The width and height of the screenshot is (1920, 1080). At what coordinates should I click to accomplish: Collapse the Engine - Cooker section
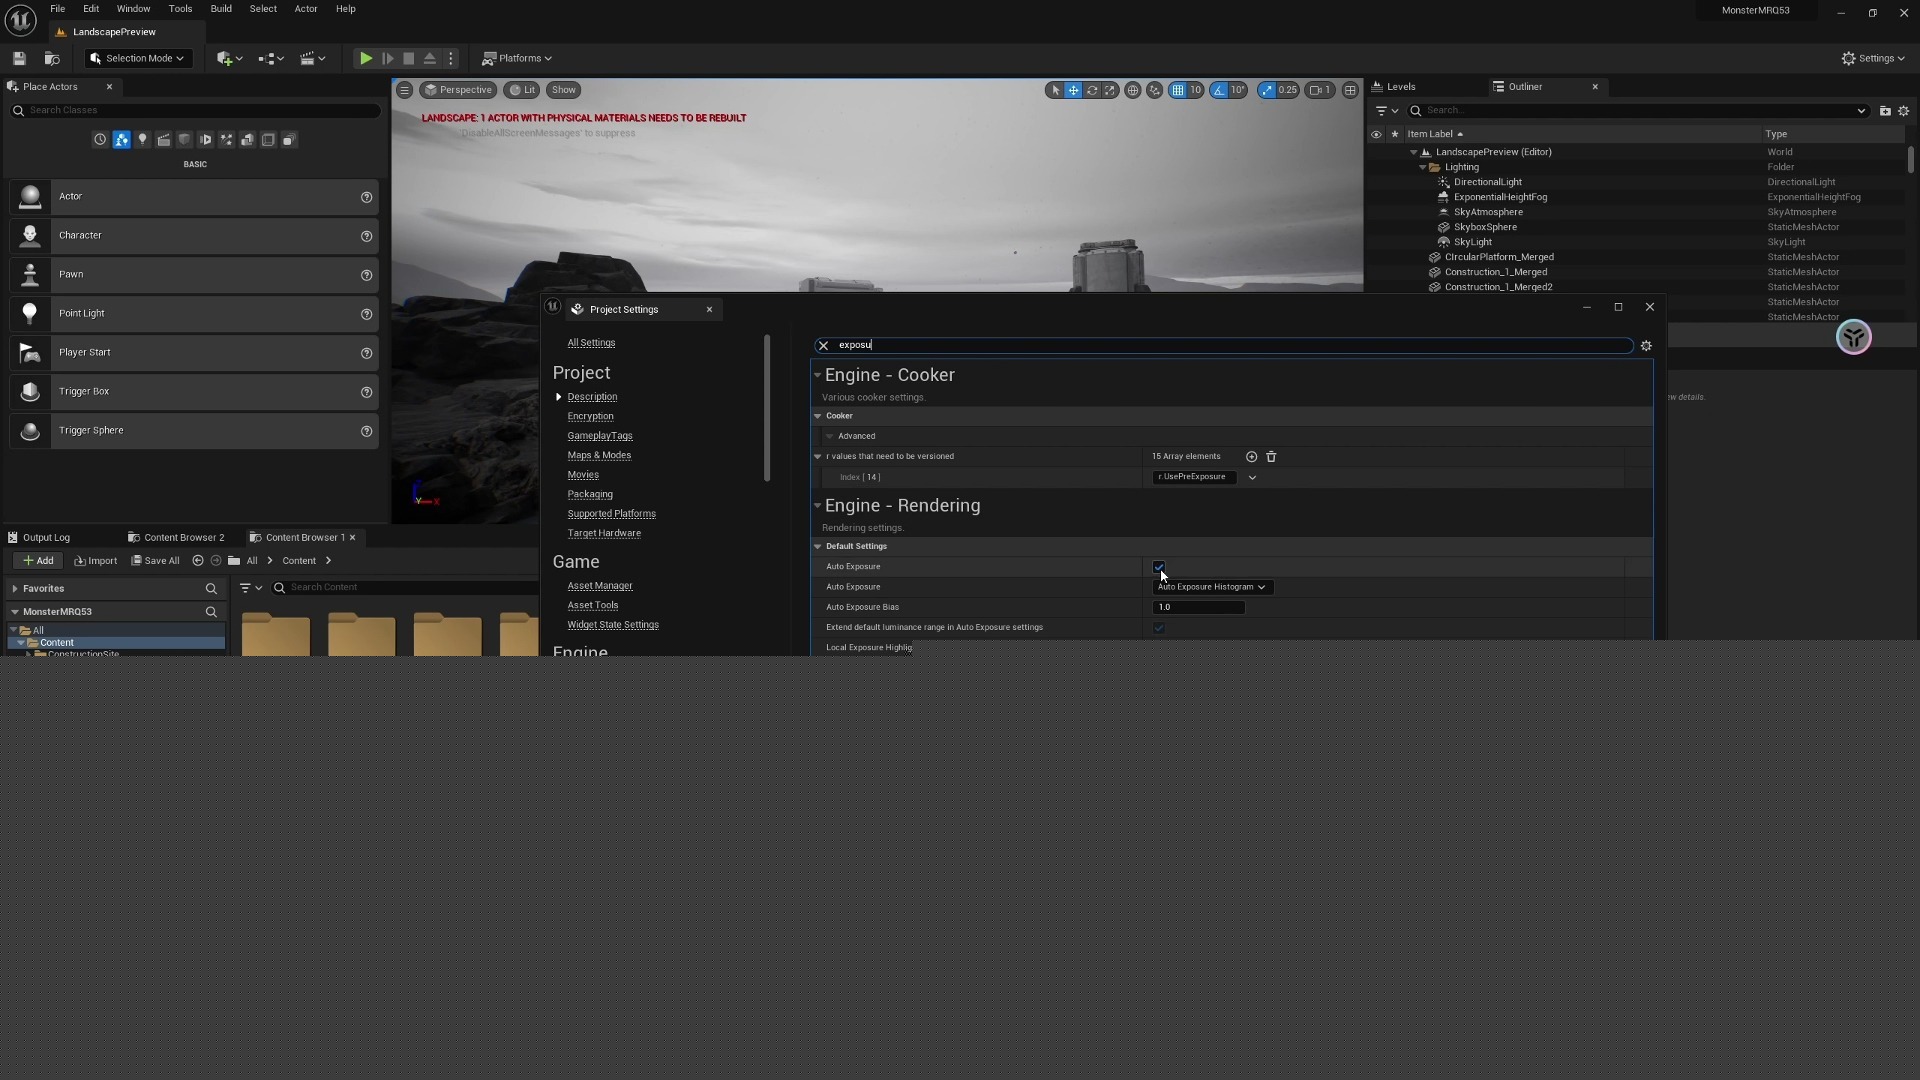point(817,375)
